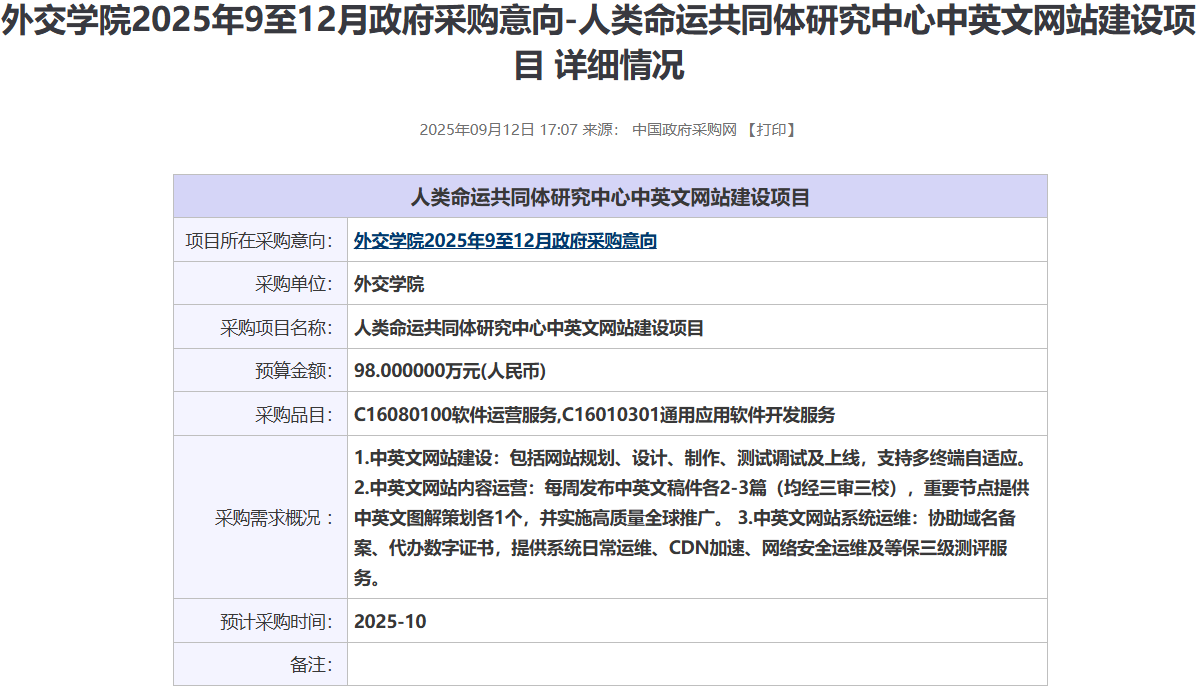
Task: Click the 中国政府采购网 source name
Action: coord(684,130)
